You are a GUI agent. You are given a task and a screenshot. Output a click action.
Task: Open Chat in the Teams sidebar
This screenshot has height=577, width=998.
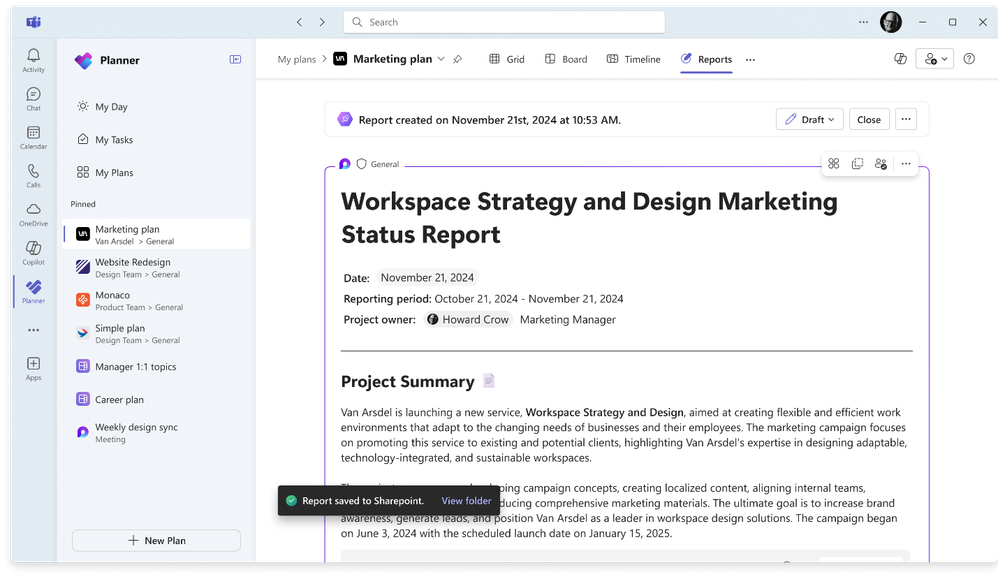[x=33, y=99]
